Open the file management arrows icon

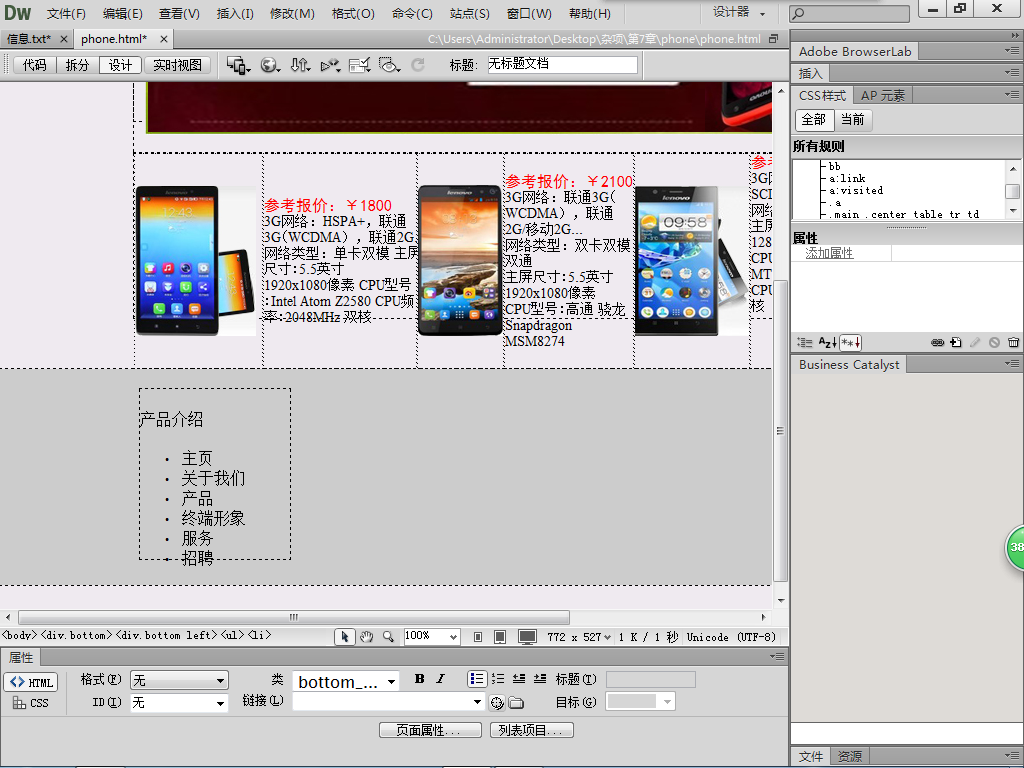click(300, 65)
